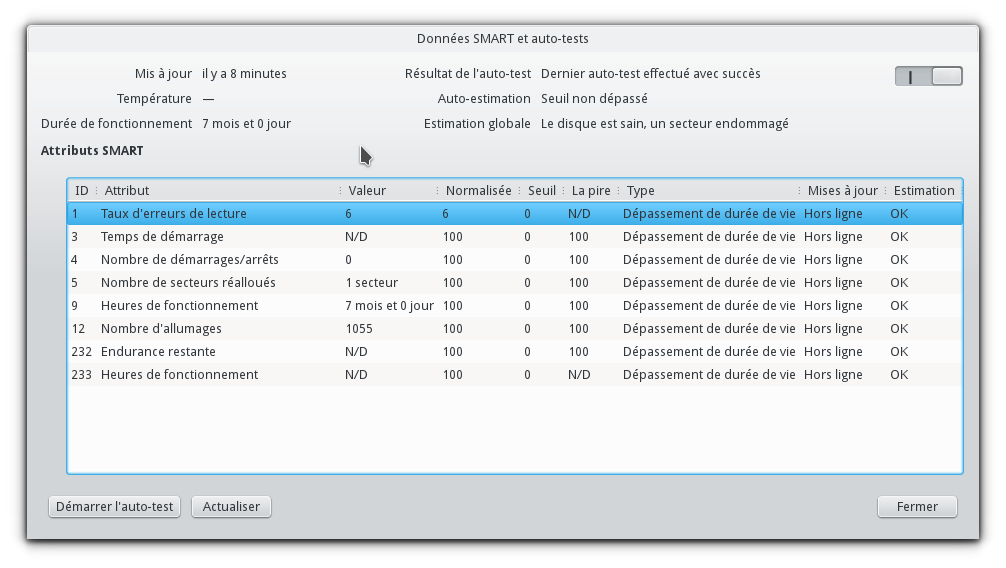Select the Nombre de secteurs réalloués row
This screenshot has height=568, width=1006.
515,283
